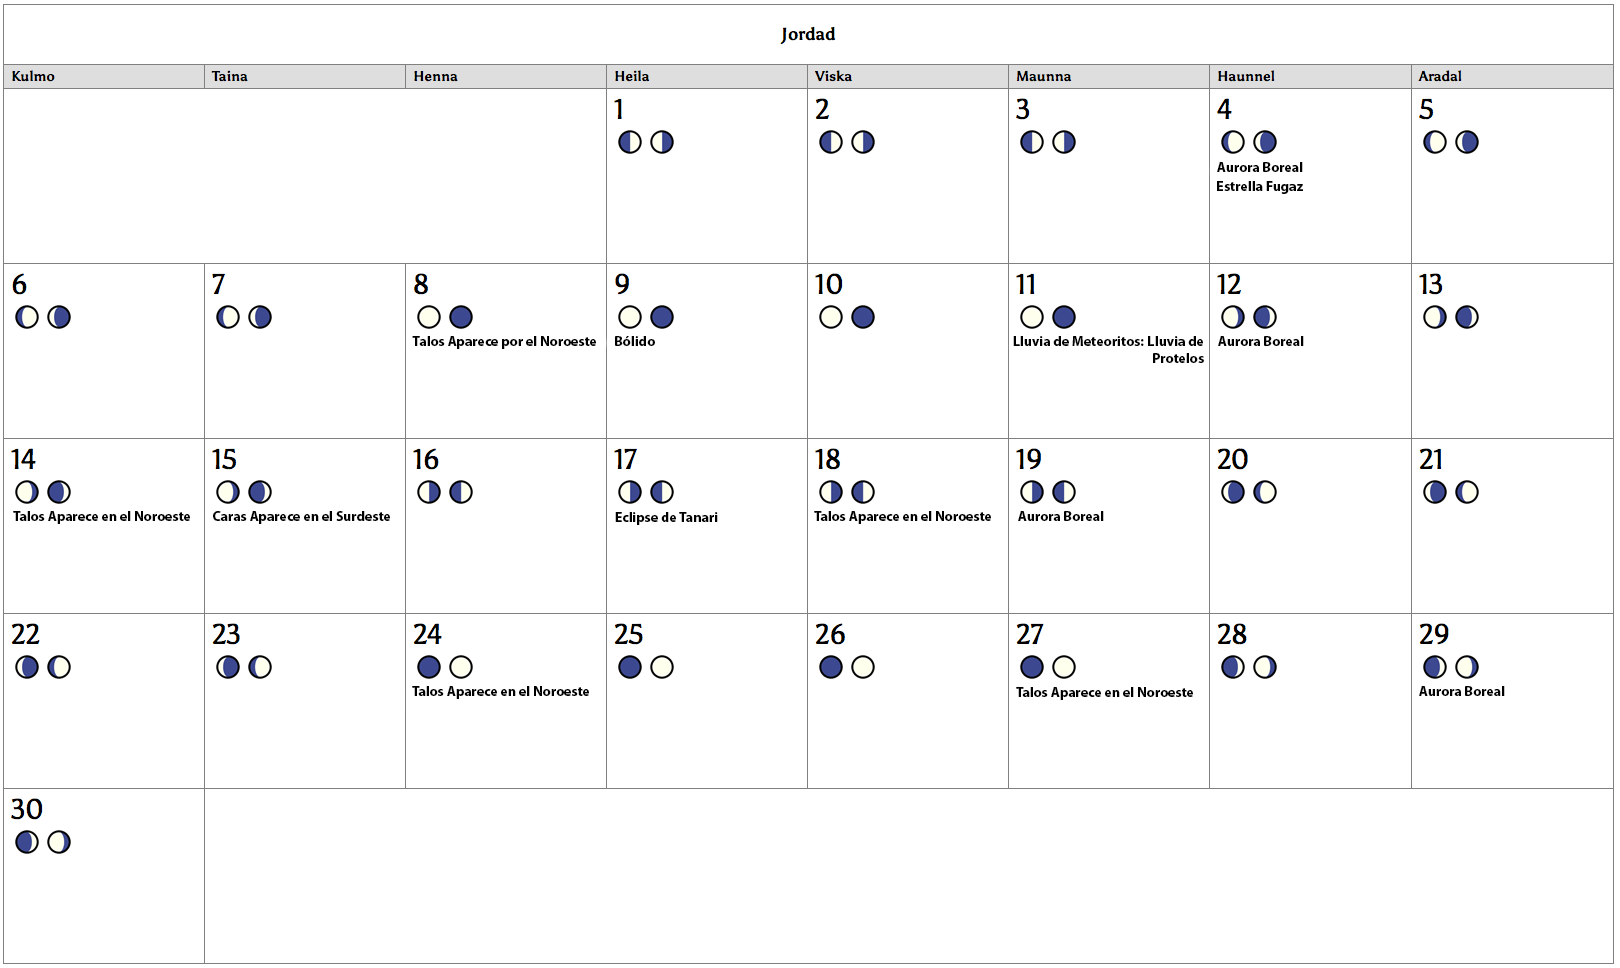The image size is (1620, 968).
Task: Open Aurora Boreal event on day 29
Action: [1461, 691]
